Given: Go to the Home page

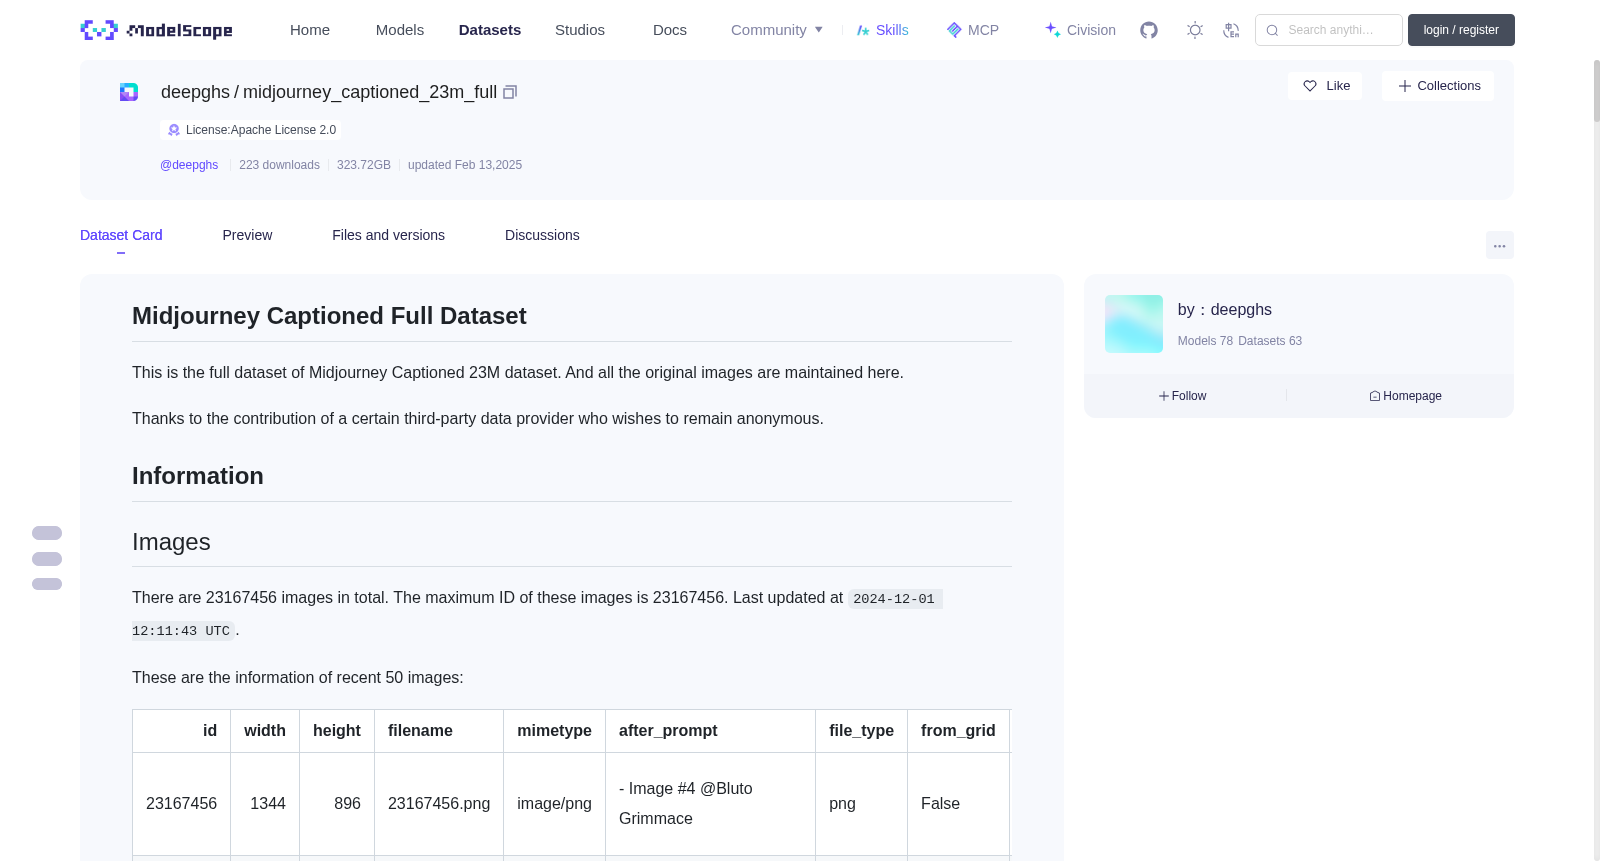Looking at the screenshot, I should [x=310, y=30].
